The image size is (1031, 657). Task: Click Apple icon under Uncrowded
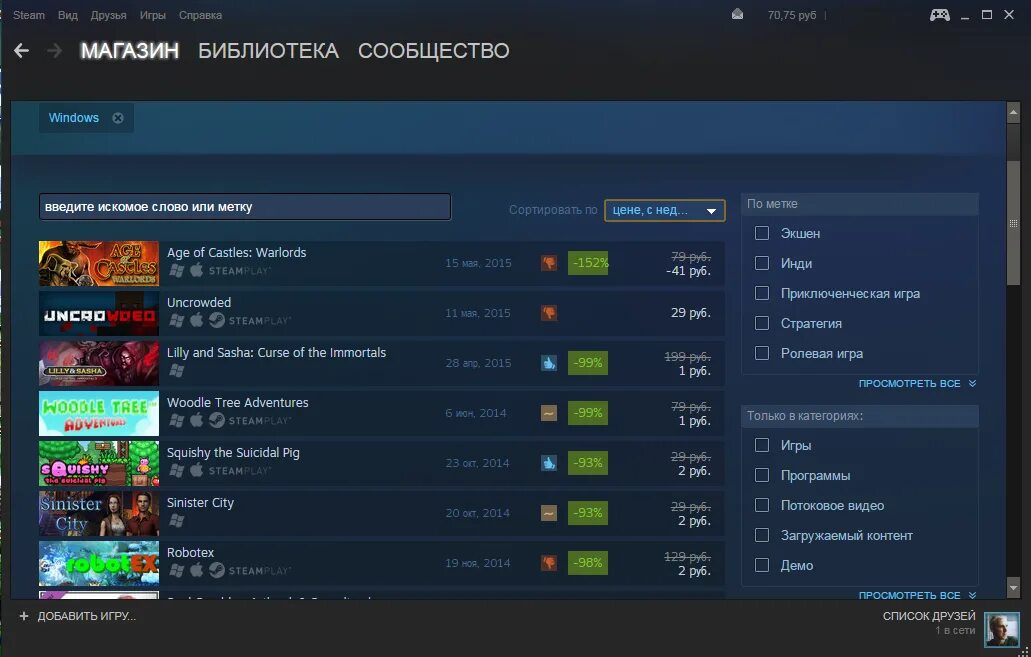pyautogui.click(x=197, y=320)
